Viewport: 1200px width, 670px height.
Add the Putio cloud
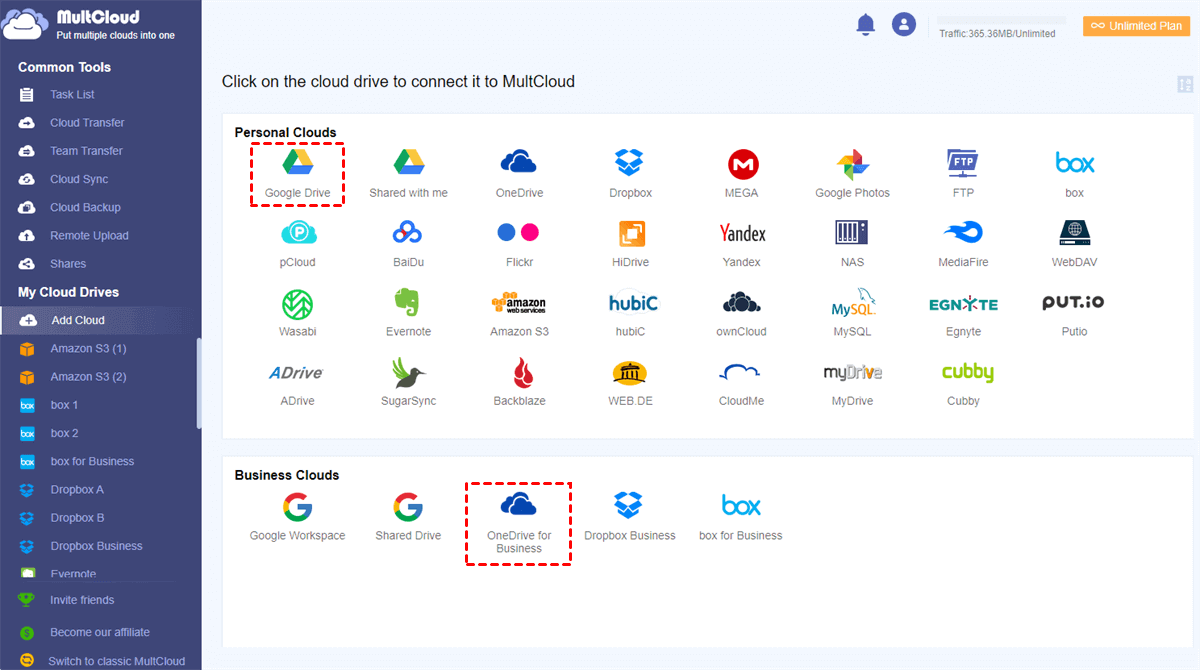1074,312
